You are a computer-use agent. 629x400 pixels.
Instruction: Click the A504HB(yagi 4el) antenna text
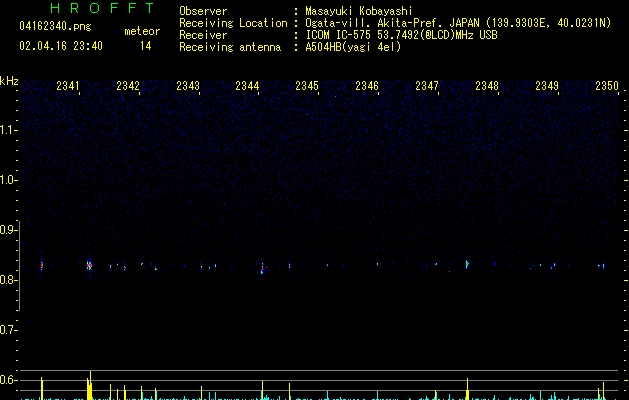pyautogui.click(x=353, y=47)
